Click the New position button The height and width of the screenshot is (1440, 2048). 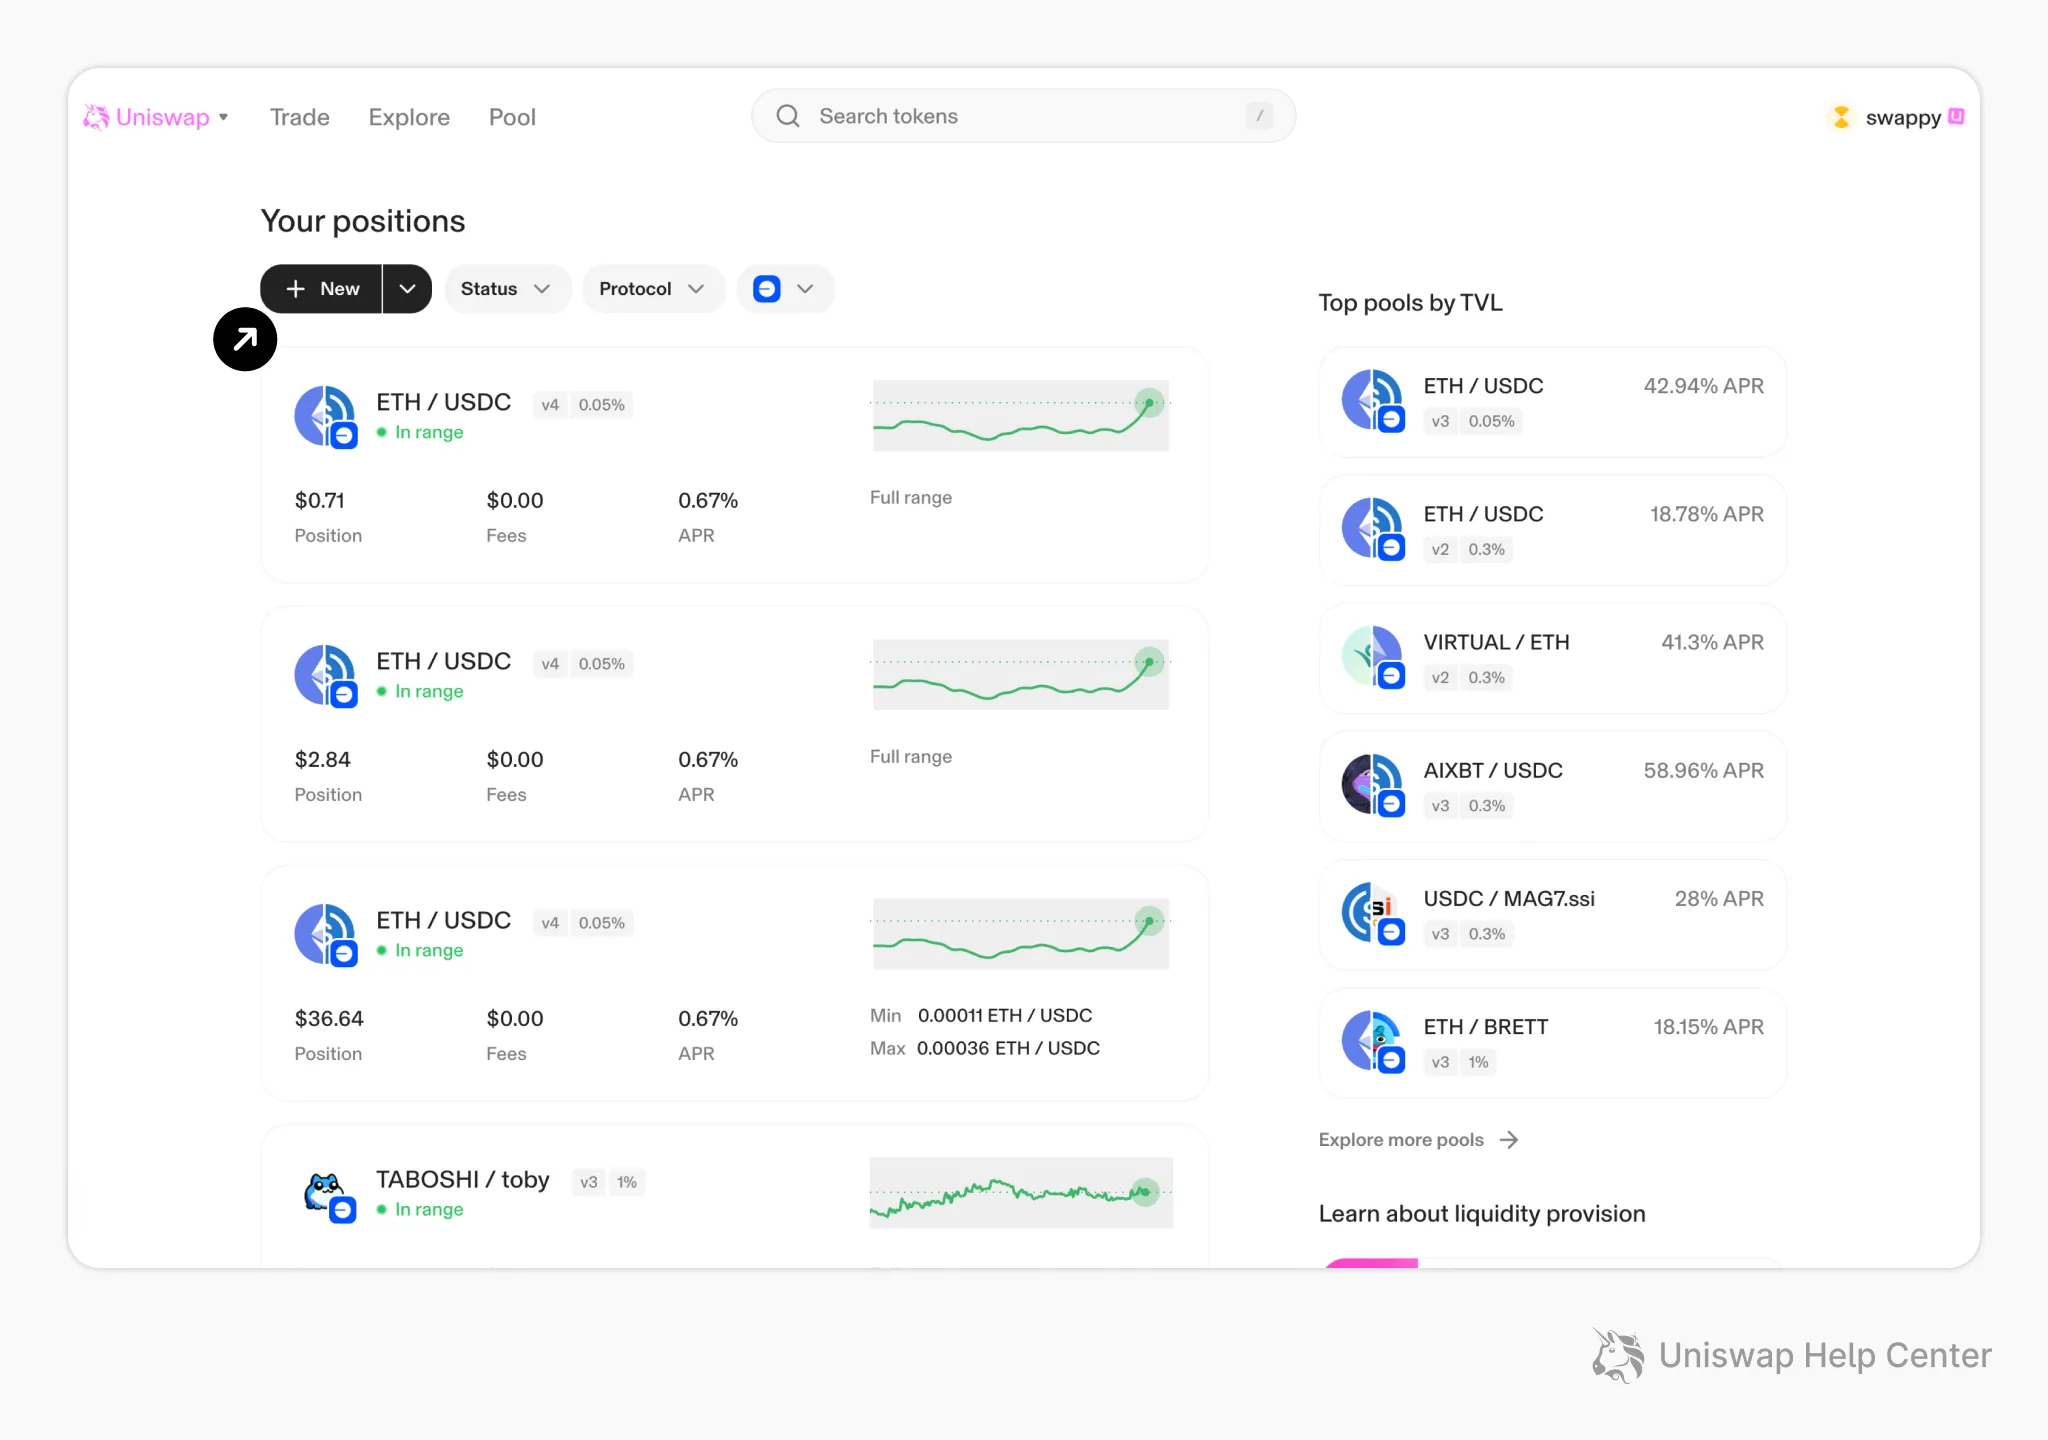[322, 289]
